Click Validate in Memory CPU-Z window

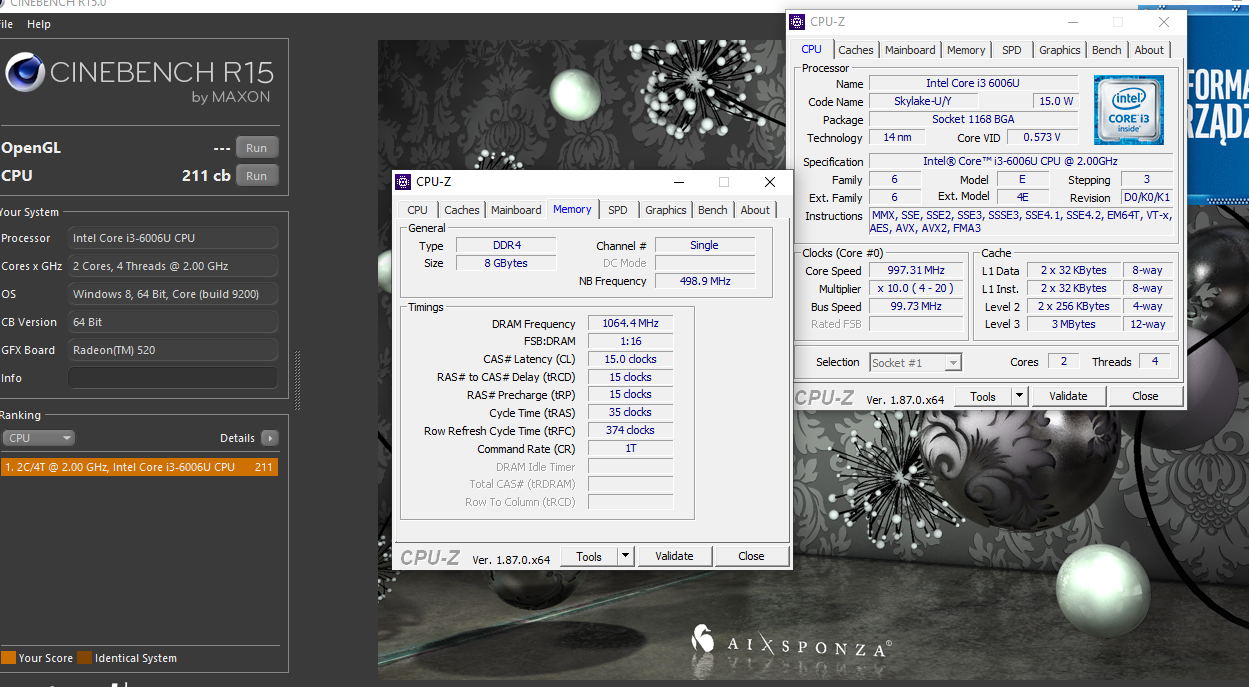coord(674,556)
